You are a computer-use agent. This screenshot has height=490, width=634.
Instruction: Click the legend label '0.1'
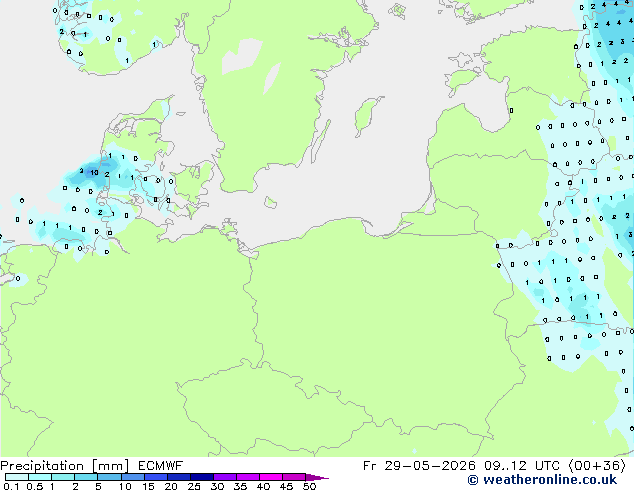(11, 486)
